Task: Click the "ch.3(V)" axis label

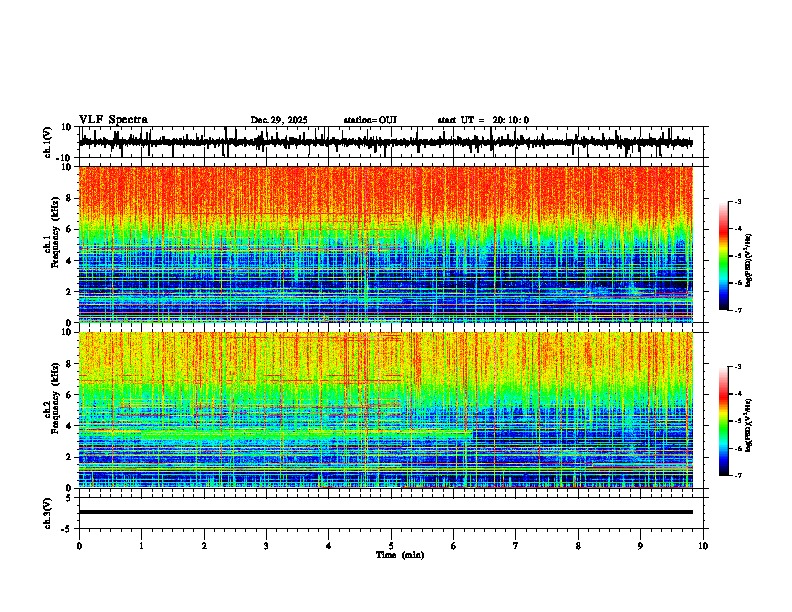Action: tap(48, 513)
